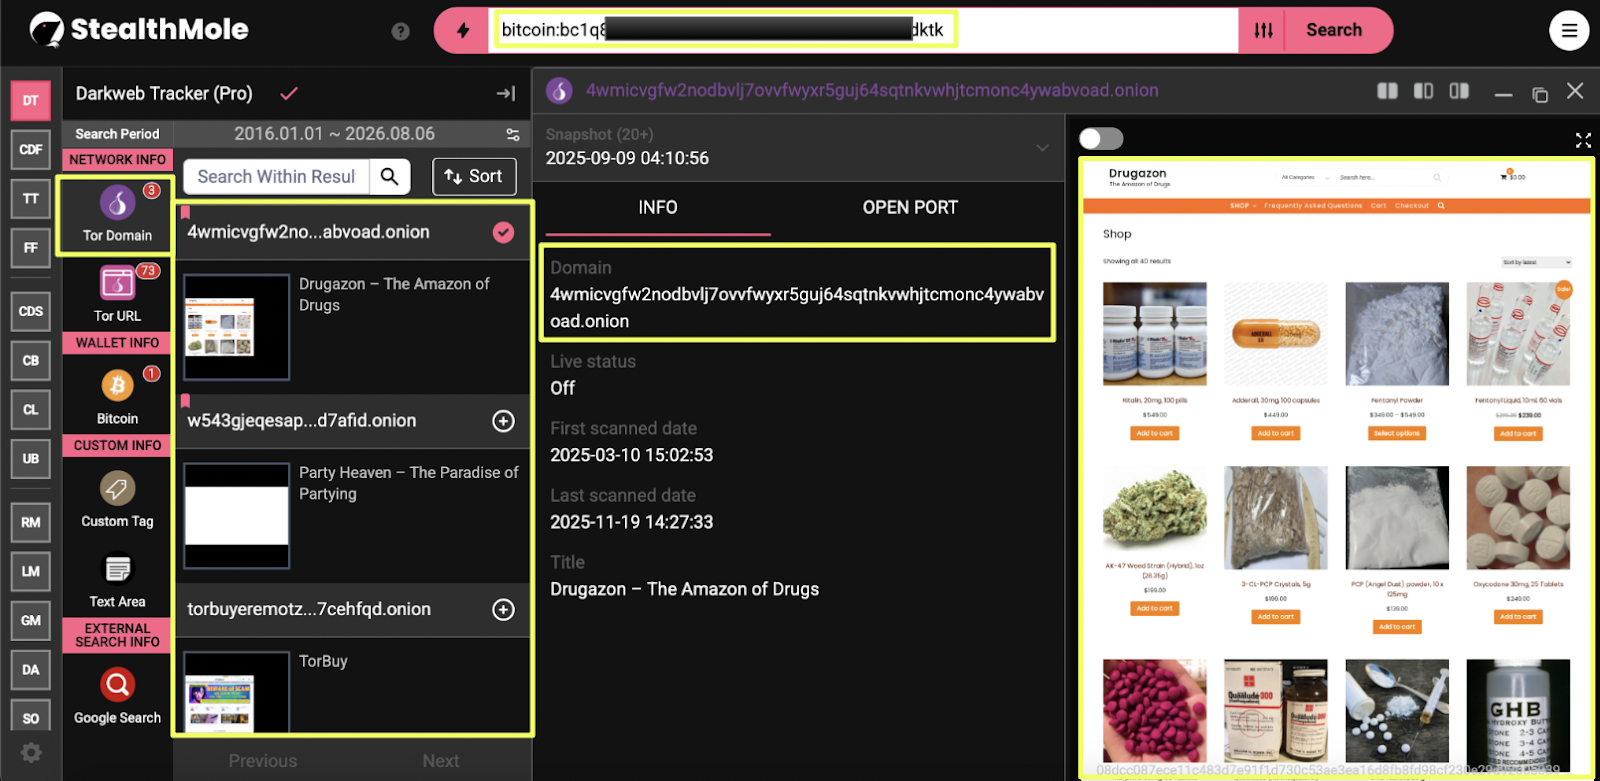This screenshot has width=1600, height=781.
Task: Expand the Snapshot (20+) dropdown
Action: [1042, 148]
